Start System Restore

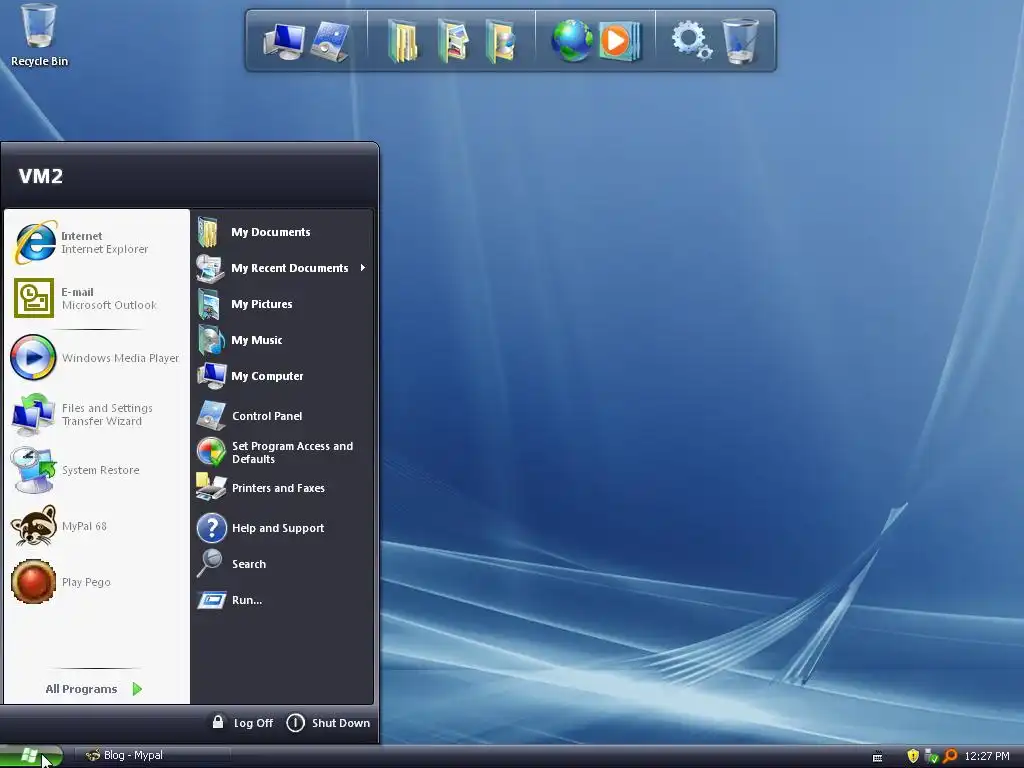click(x=97, y=470)
